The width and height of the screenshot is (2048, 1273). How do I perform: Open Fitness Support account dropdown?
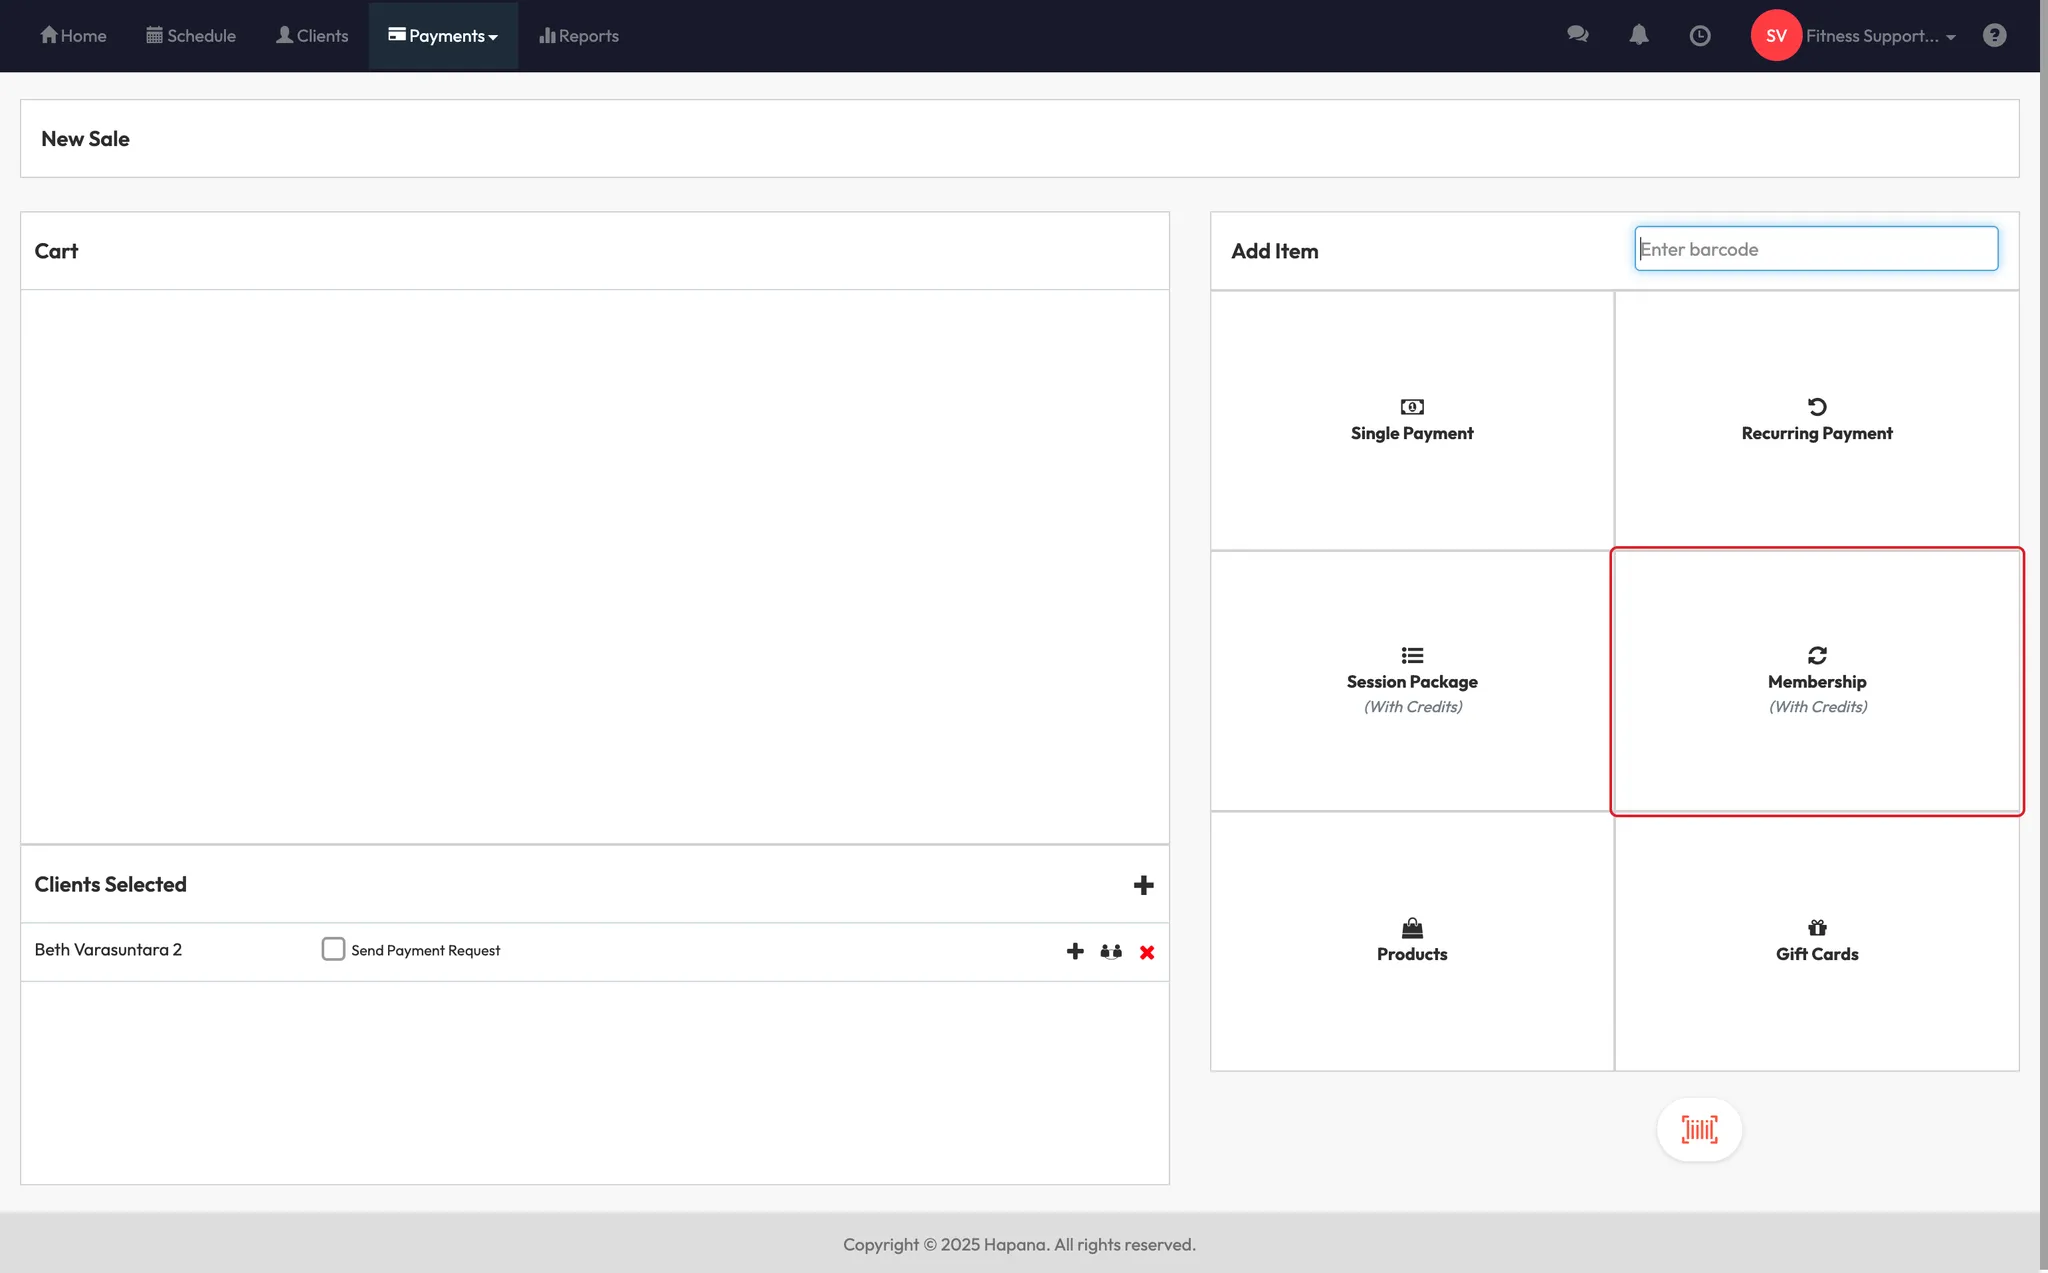pyautogui.click(x=1880, y=36)
